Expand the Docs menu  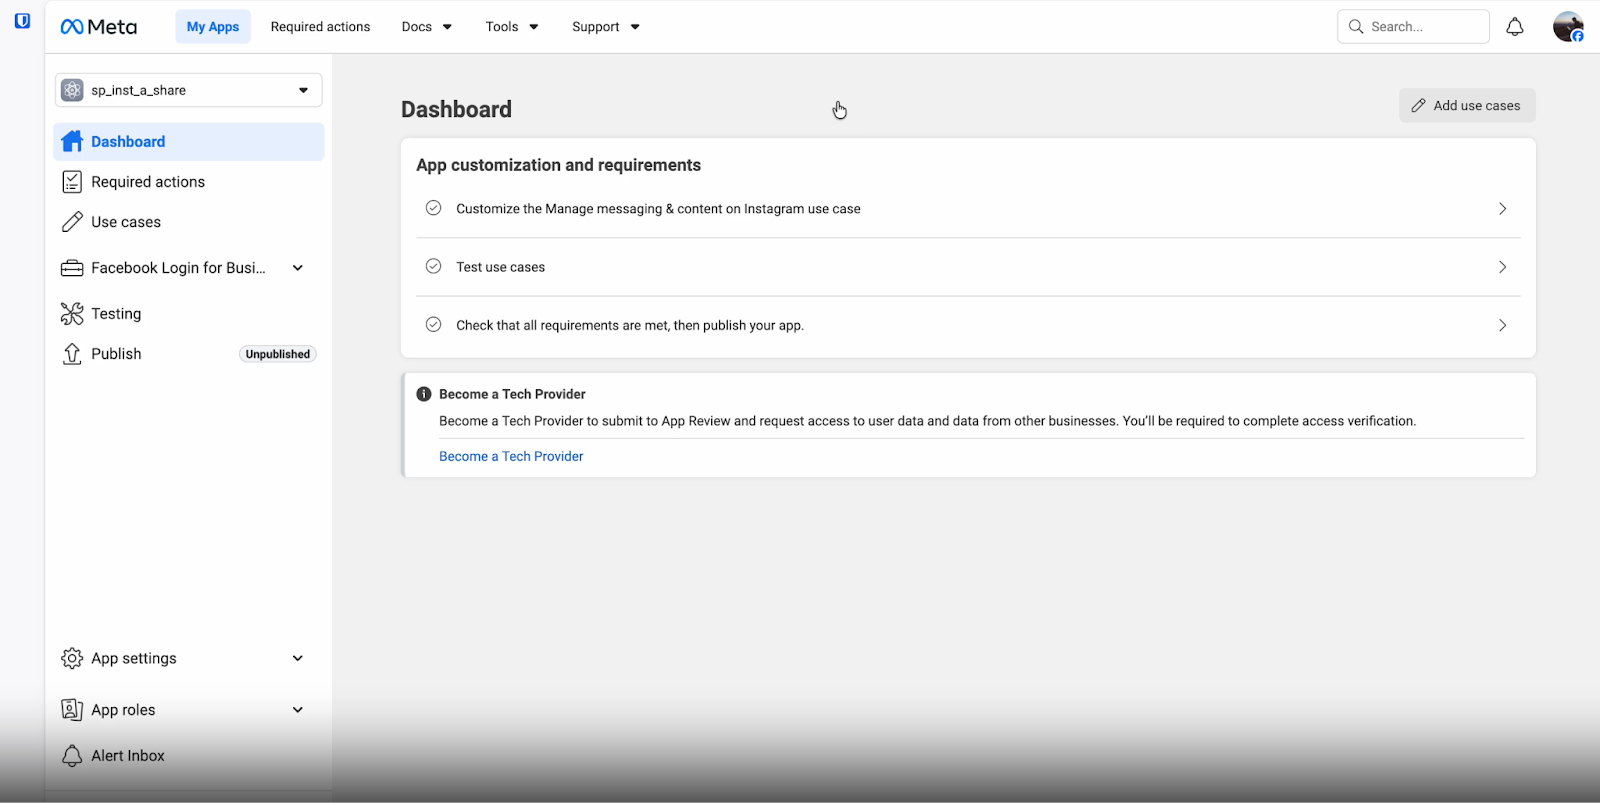click(x=427, y=27)
